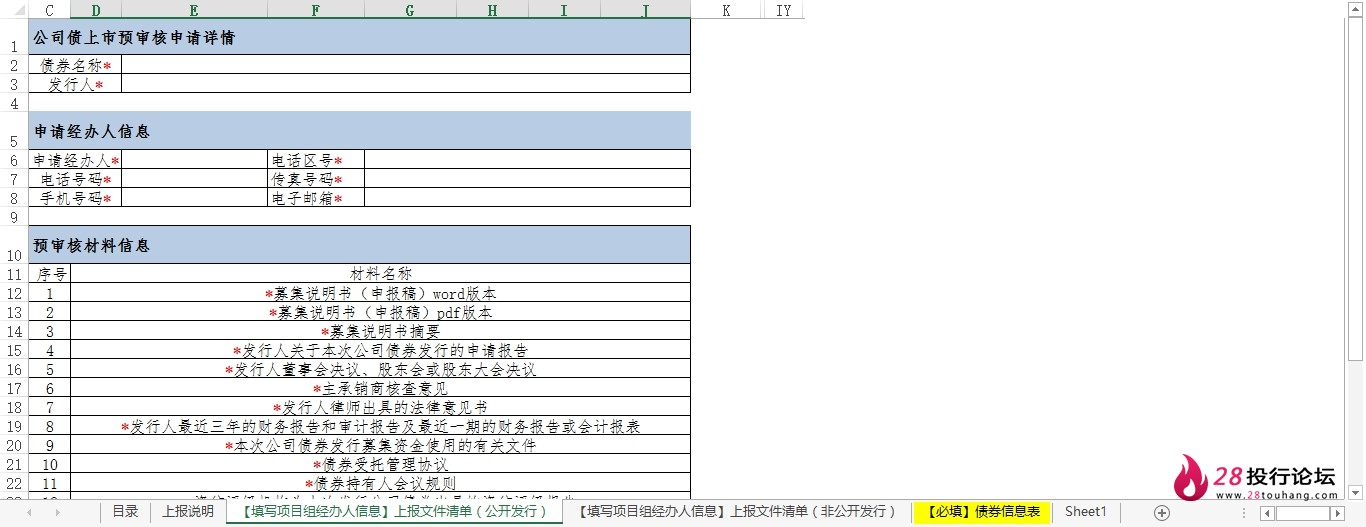Image resolution: width=1366 pixels, height=527 pixels.
Task: Click the empty cell beside 手机号码
Action: coord(194,198)
